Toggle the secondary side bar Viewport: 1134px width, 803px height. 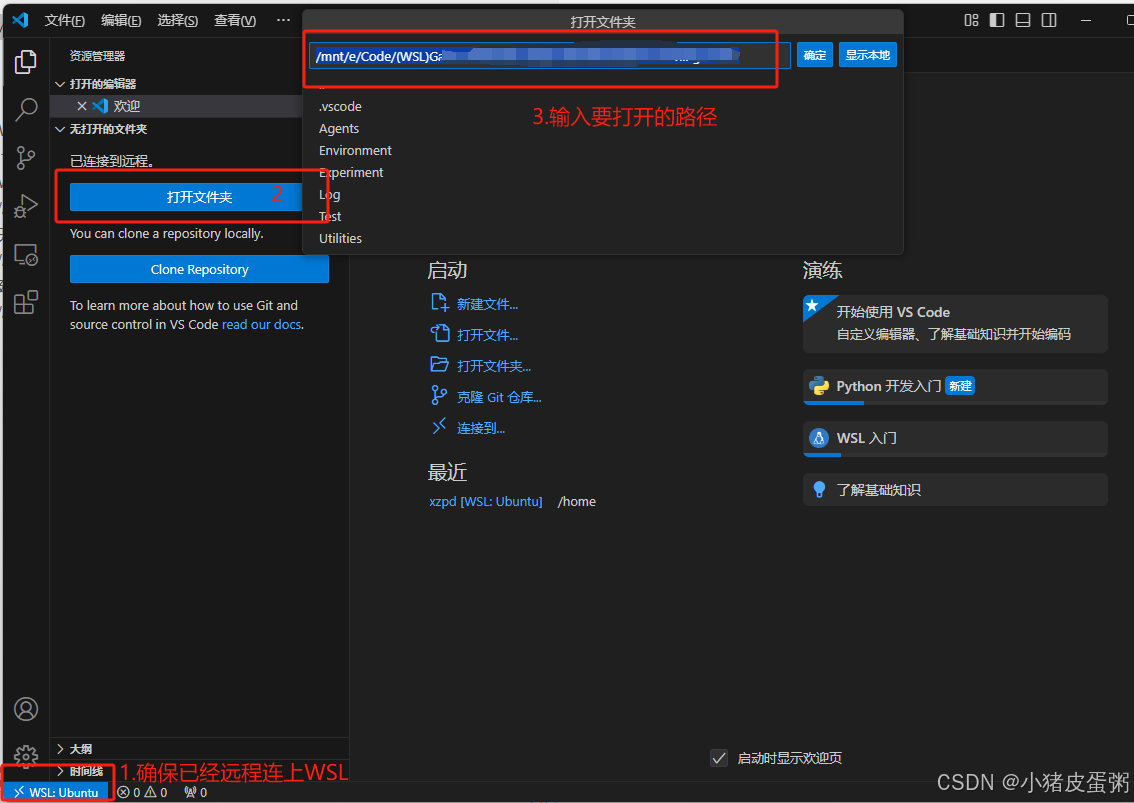[1046, 19]
